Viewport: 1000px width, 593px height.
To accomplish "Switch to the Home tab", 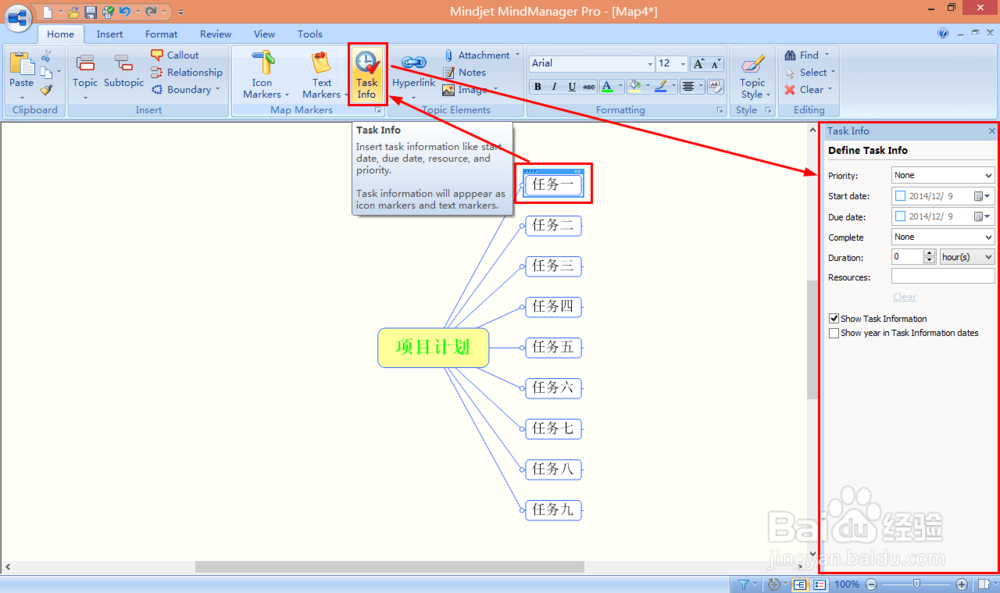I will [x=60, y=34].
